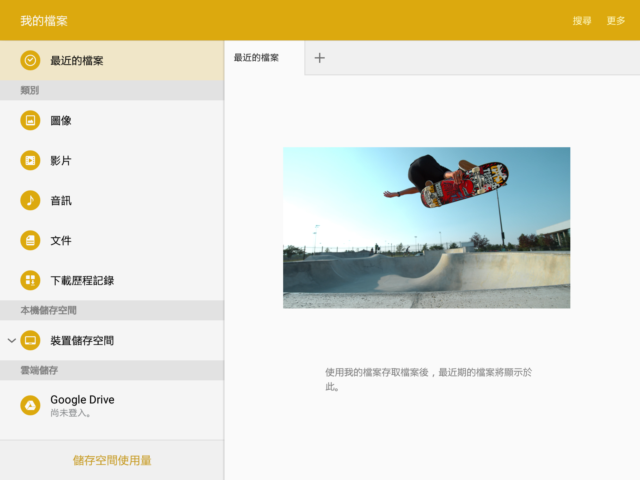Select the 文件 category label
The width and height of the screenshot is (640, 480).
61,240
